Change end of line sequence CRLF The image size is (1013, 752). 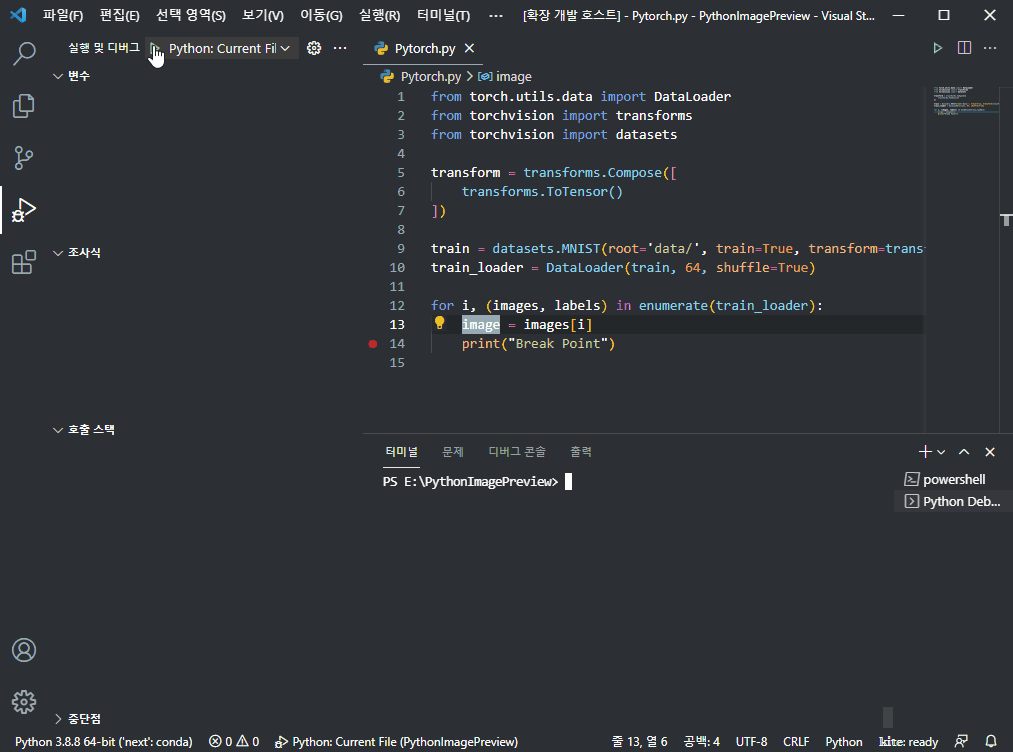click(796, 742)
